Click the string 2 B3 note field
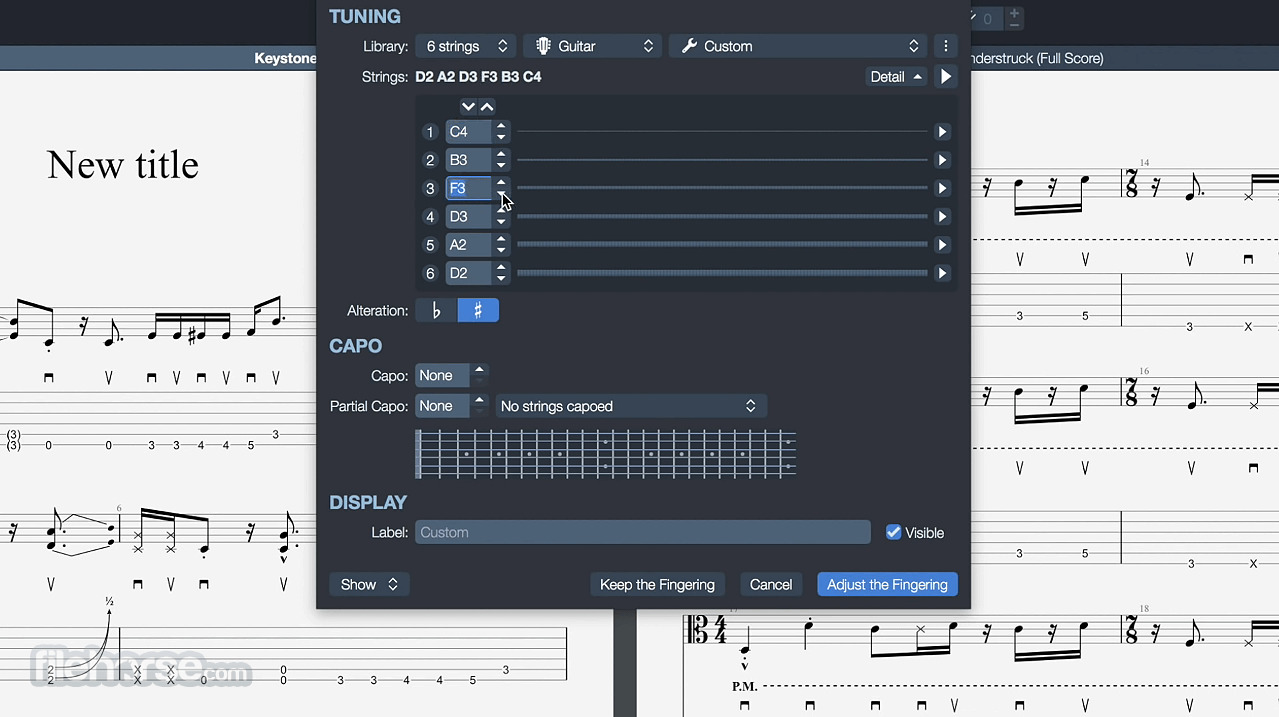Viewport: 1279px width, 717px height. [x=468, y=160]
